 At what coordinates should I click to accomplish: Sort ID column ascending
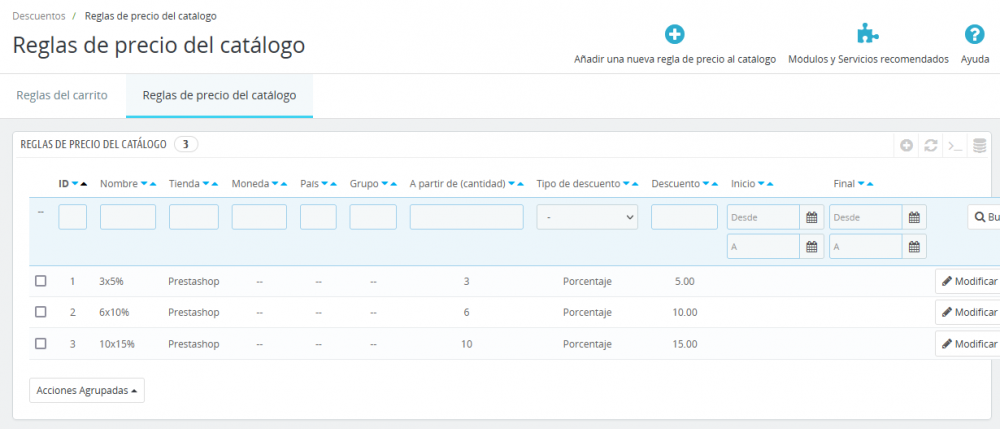point(84,184)
